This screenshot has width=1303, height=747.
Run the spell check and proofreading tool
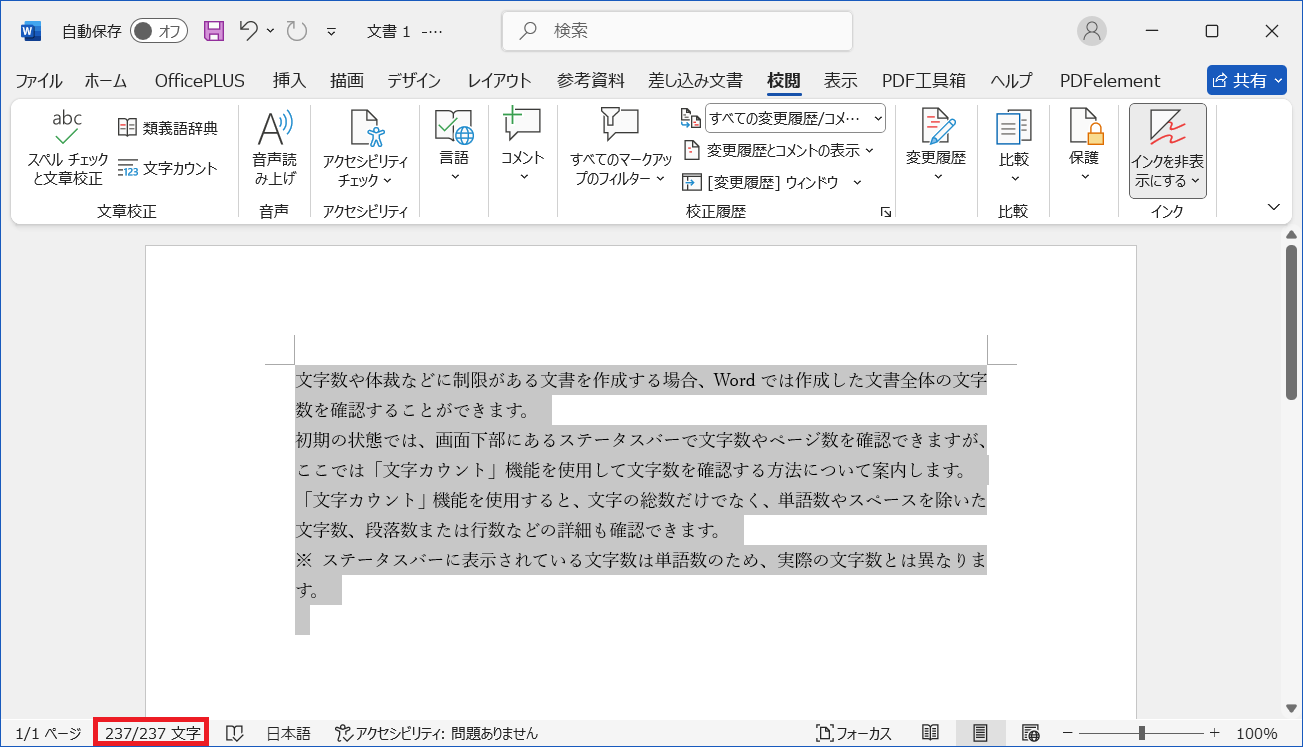point(67,148)
